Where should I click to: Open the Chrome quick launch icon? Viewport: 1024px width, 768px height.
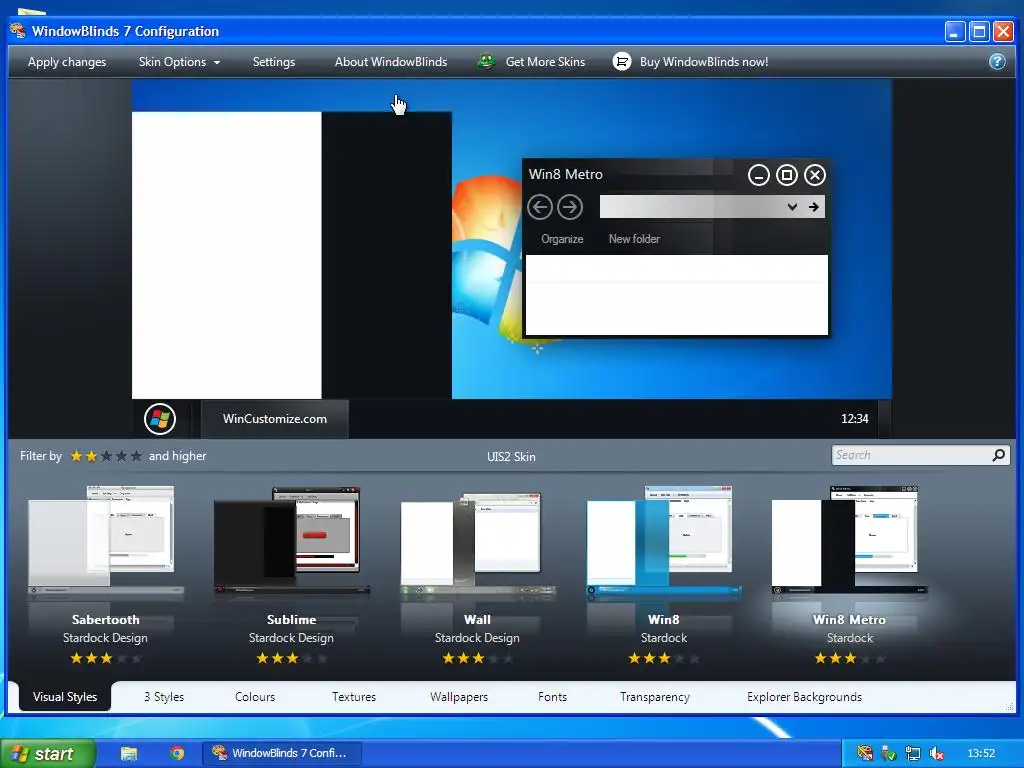point(176,753)
